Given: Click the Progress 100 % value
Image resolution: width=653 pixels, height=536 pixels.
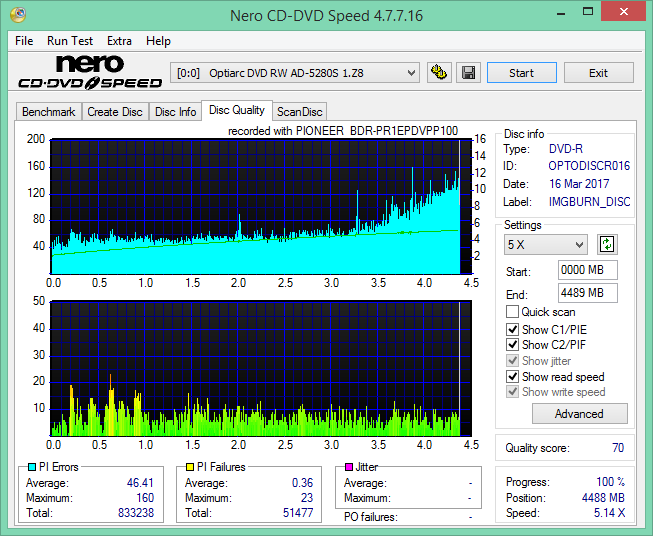Looking at the screenshot, I should click(611, 482).
